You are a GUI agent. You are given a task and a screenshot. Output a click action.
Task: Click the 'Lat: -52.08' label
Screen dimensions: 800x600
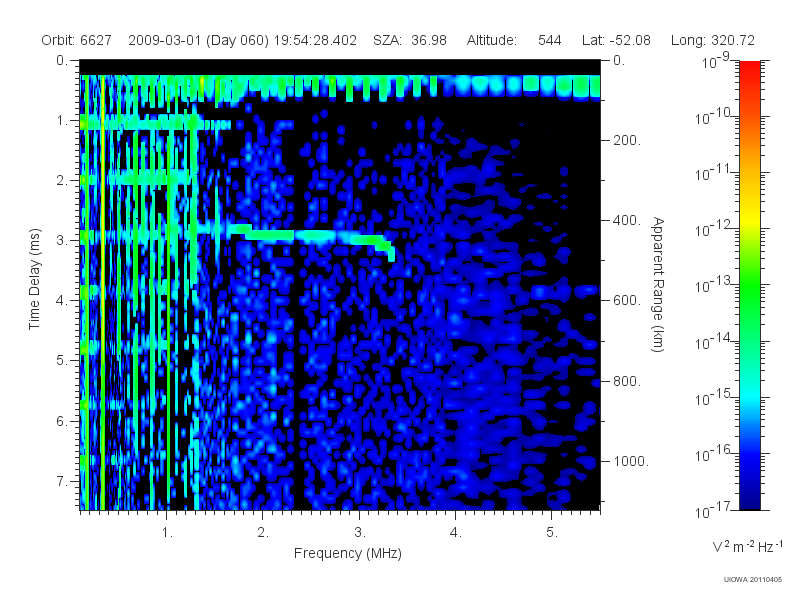click(616, 40)
